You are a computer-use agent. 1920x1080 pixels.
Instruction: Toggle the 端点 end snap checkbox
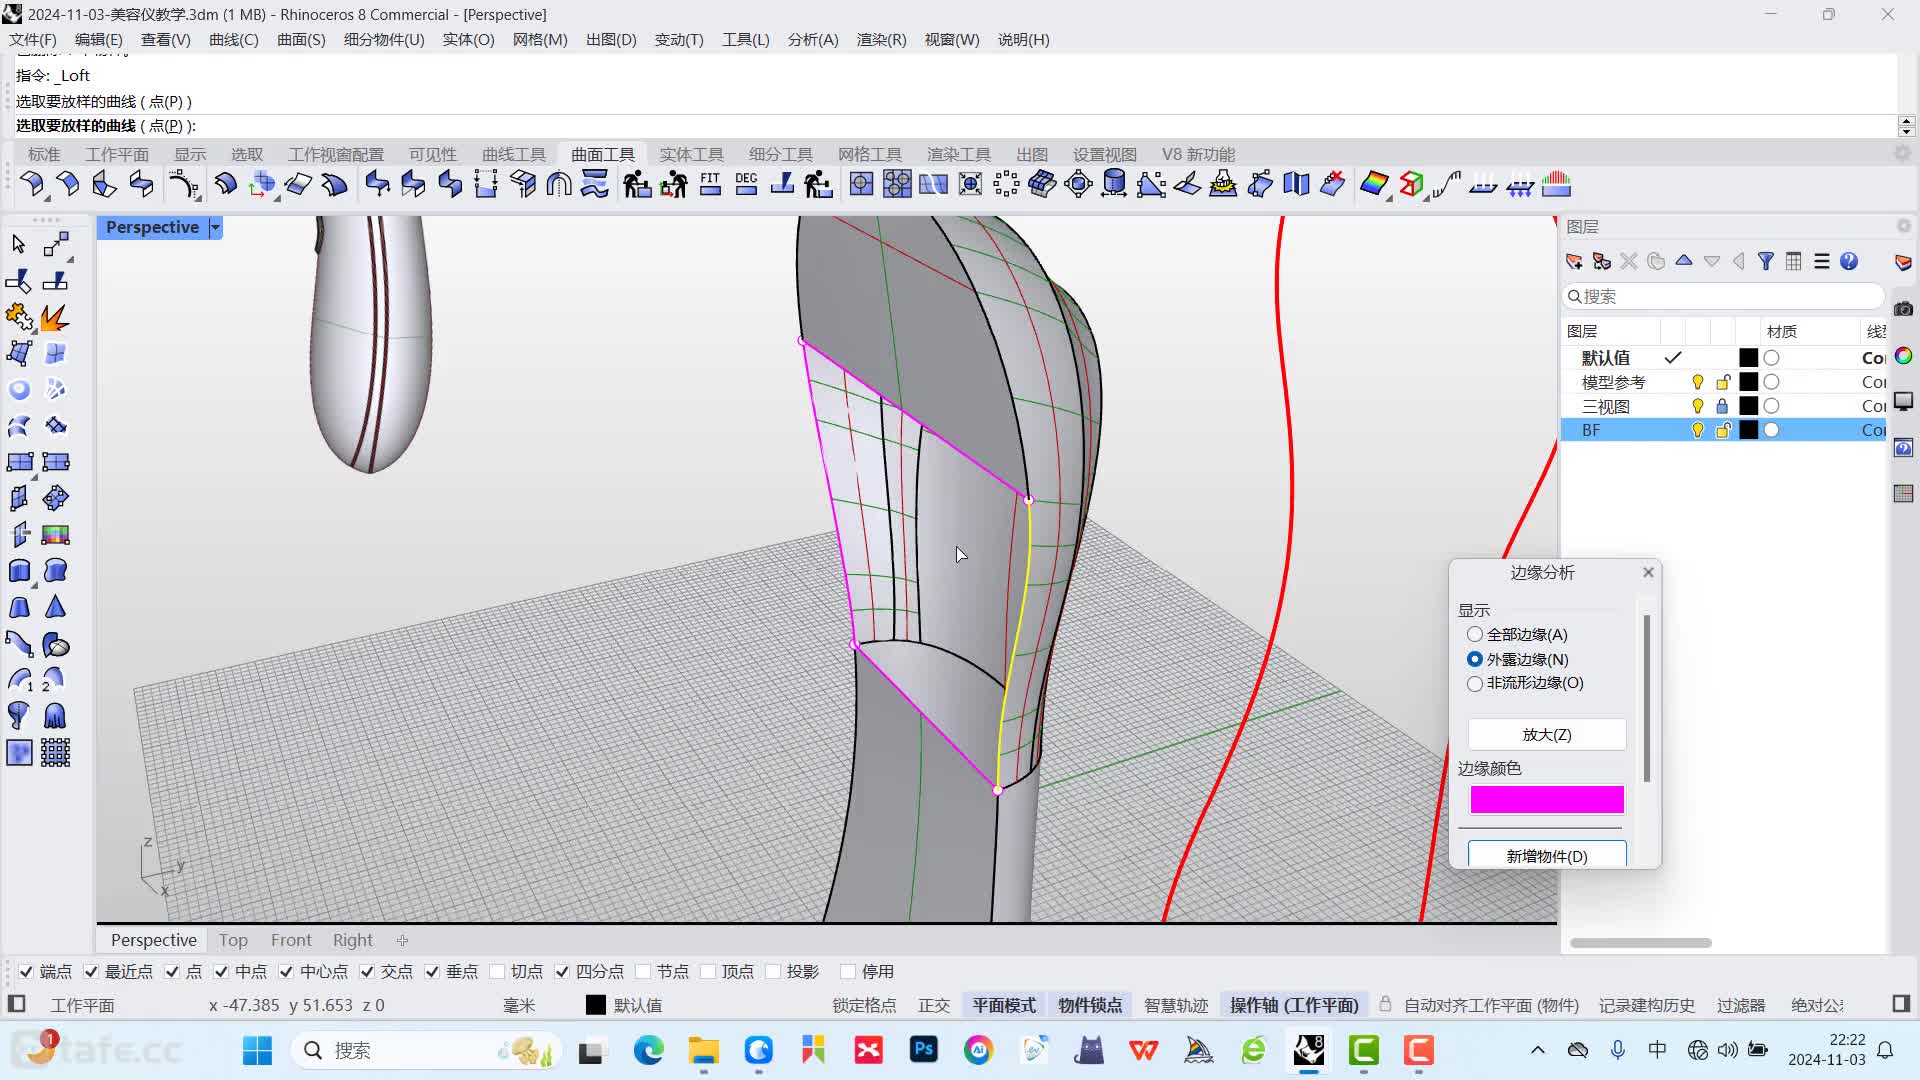(26, 971)
